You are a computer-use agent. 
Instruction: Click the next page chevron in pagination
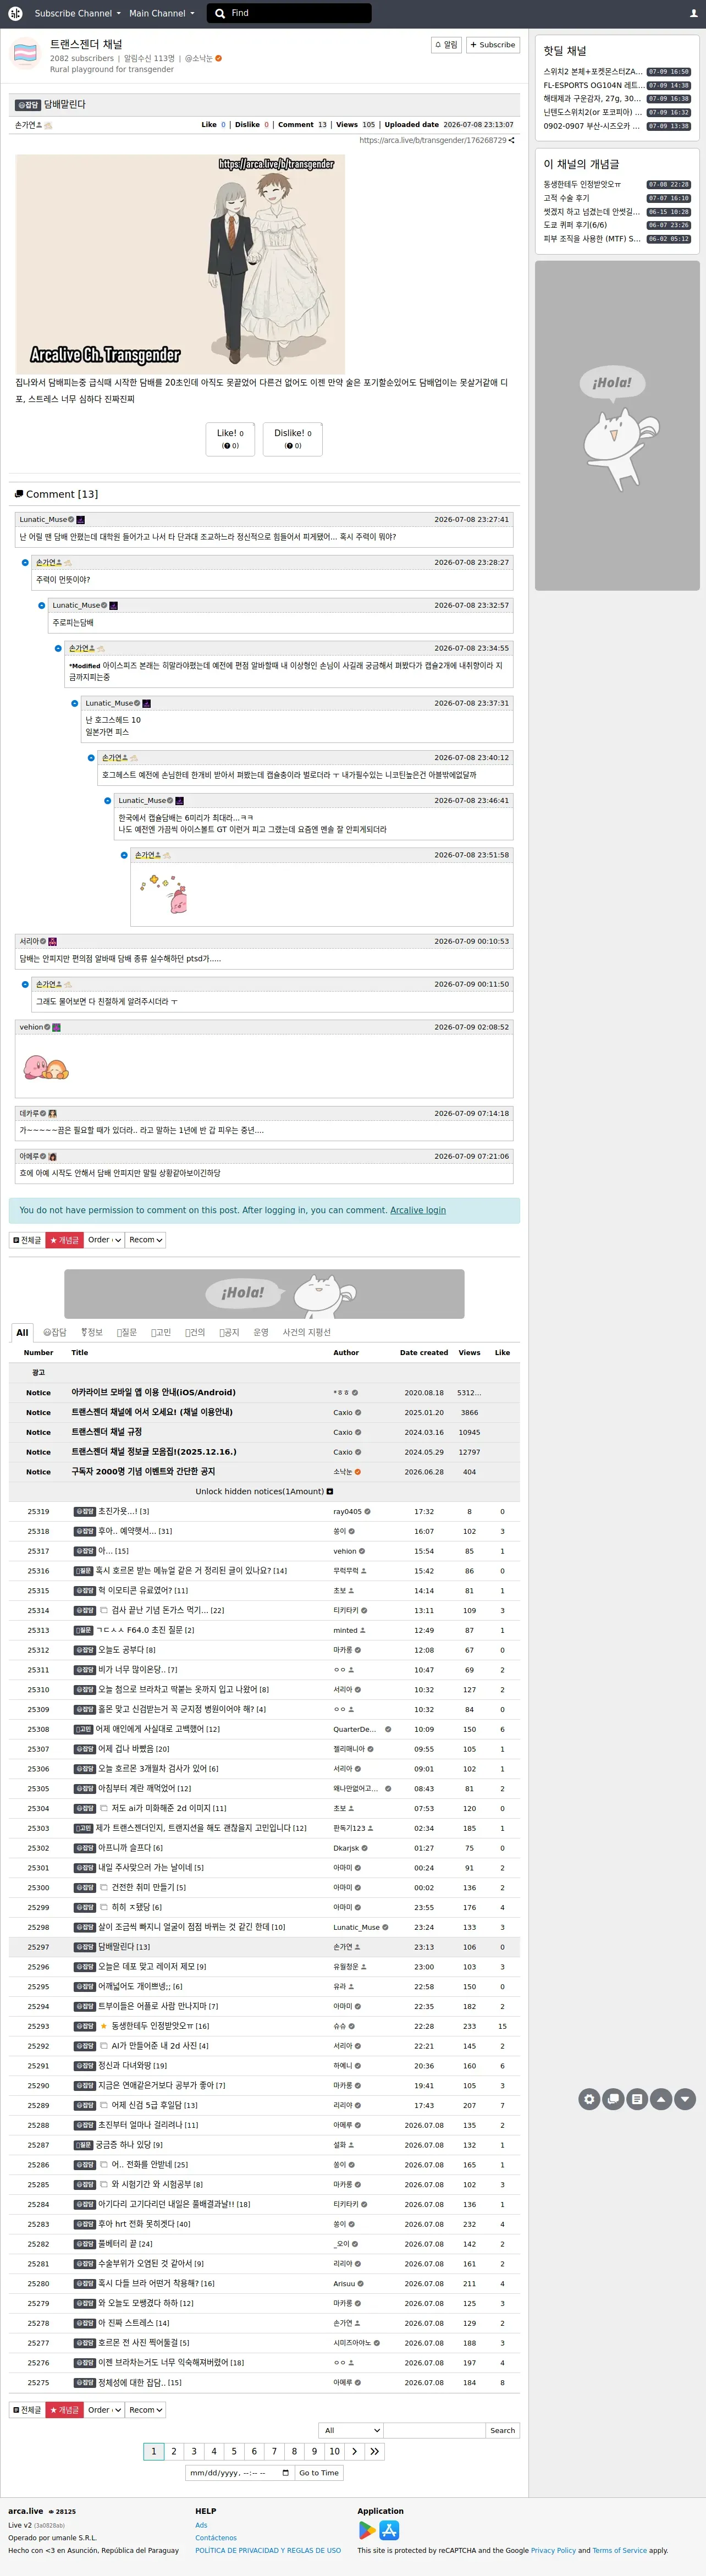click(x=354, y=2451)
